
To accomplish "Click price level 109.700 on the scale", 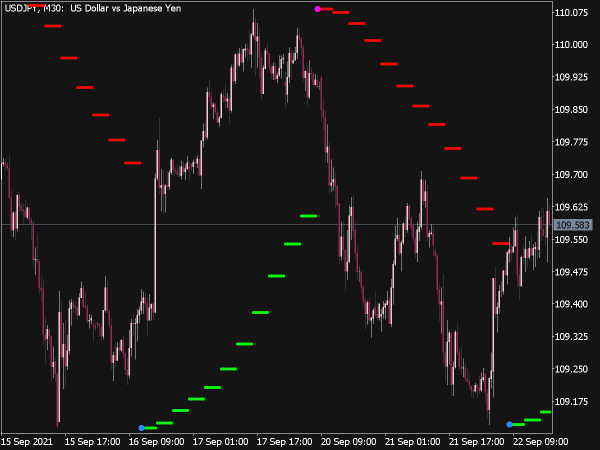I will (x=571, y=175).
